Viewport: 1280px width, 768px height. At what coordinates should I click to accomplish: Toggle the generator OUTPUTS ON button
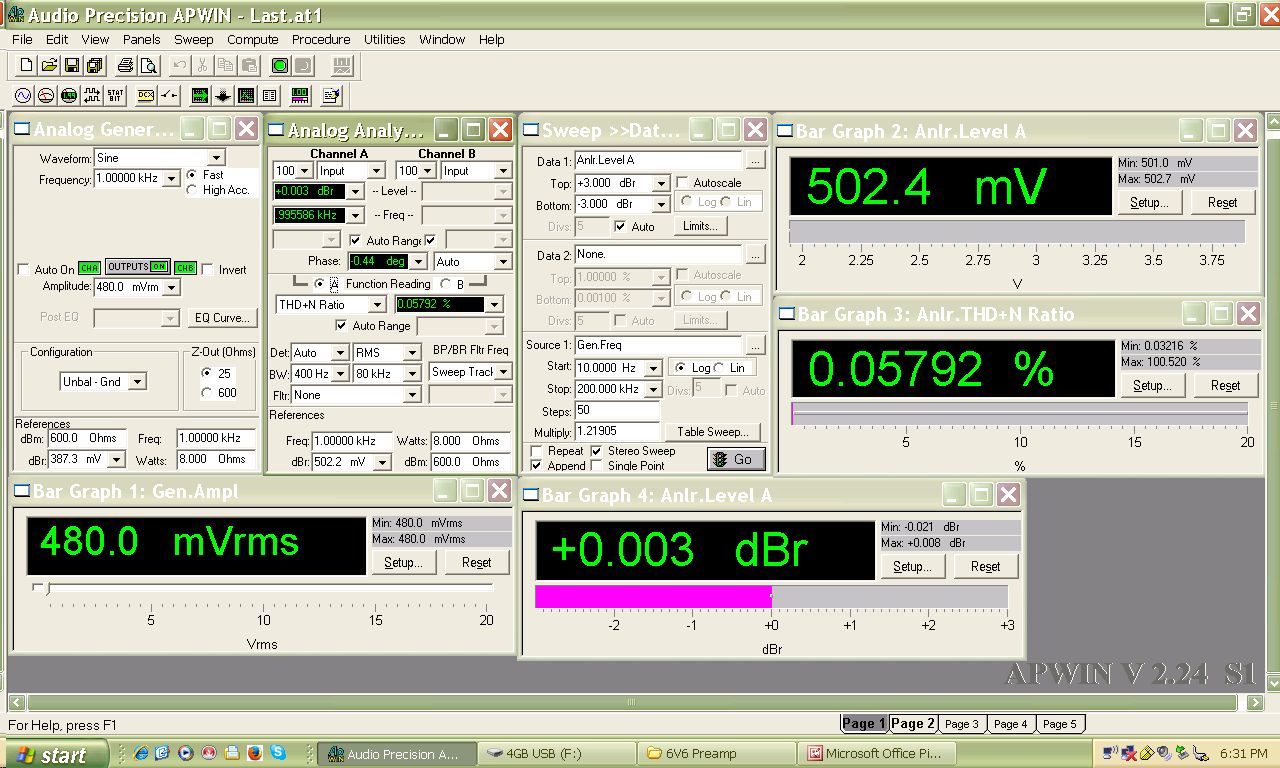(137, 267)
